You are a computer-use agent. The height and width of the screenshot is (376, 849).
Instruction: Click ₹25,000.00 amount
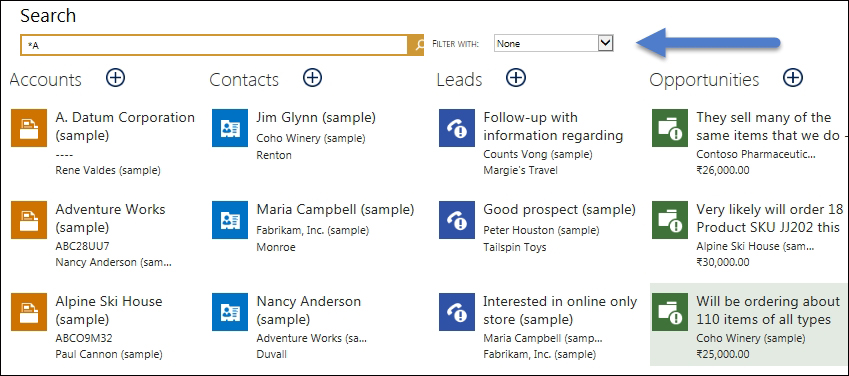click(723, 354)
